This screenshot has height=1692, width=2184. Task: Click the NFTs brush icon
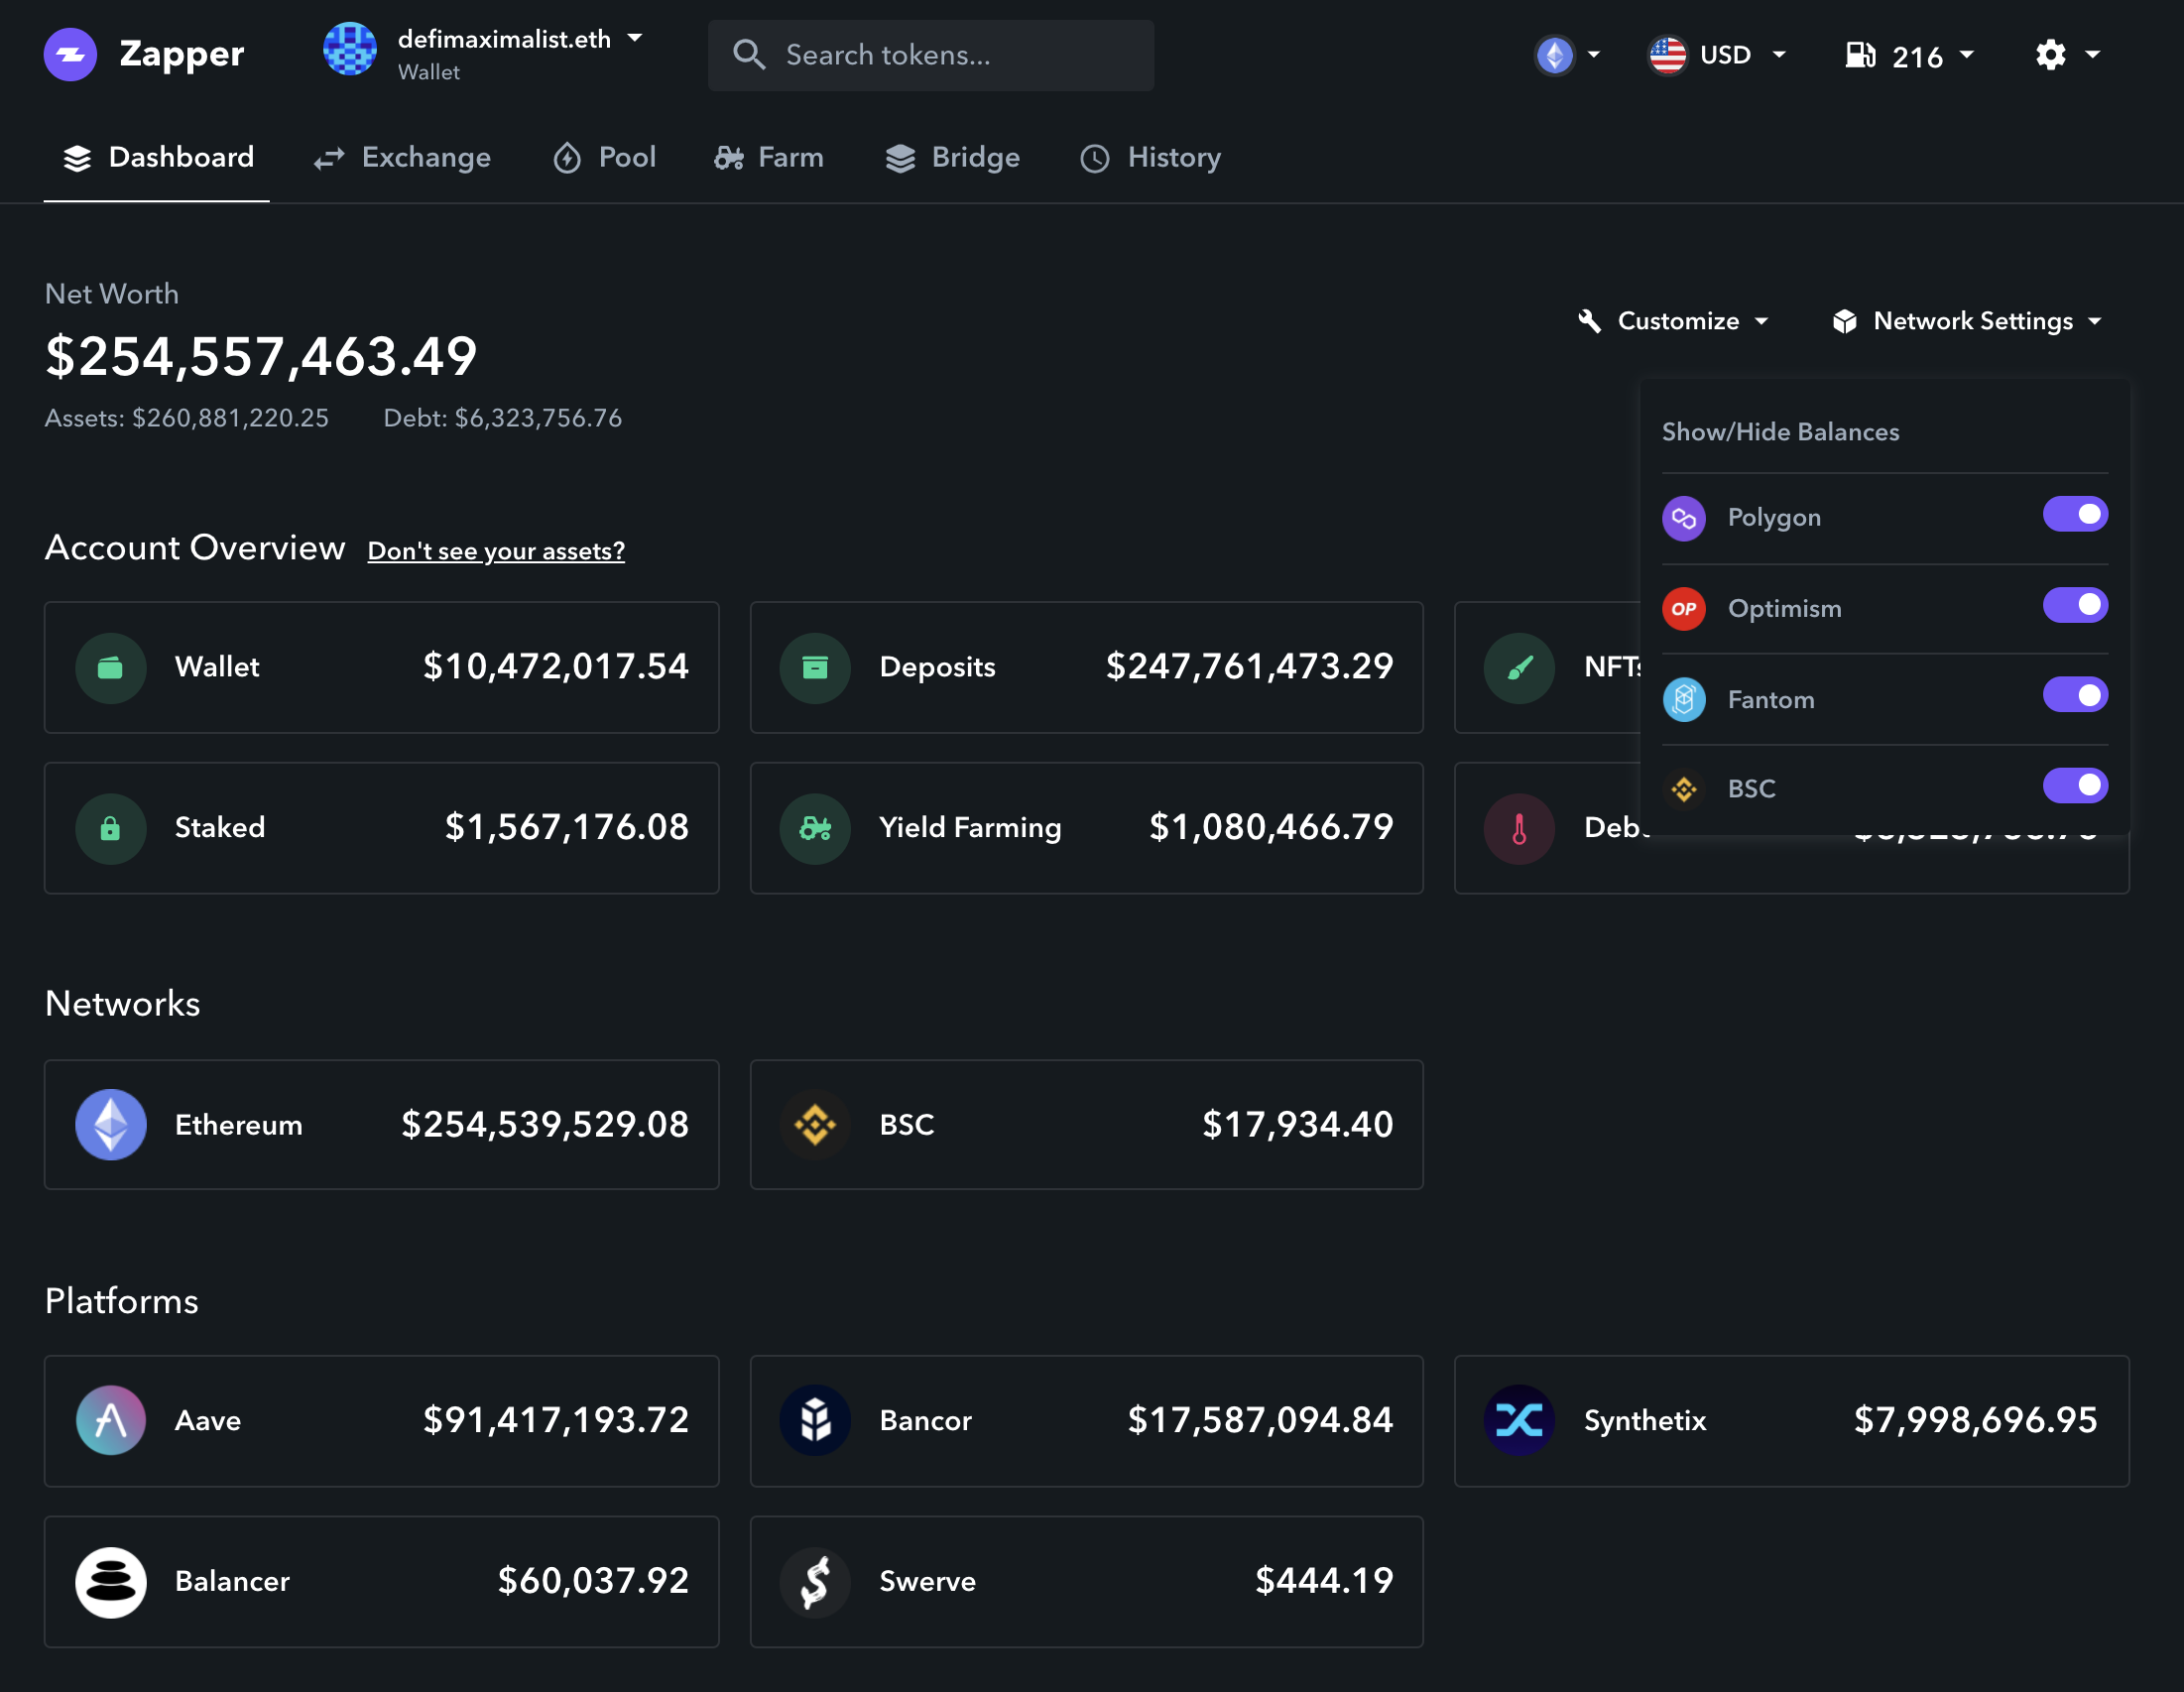(1519, 668)
